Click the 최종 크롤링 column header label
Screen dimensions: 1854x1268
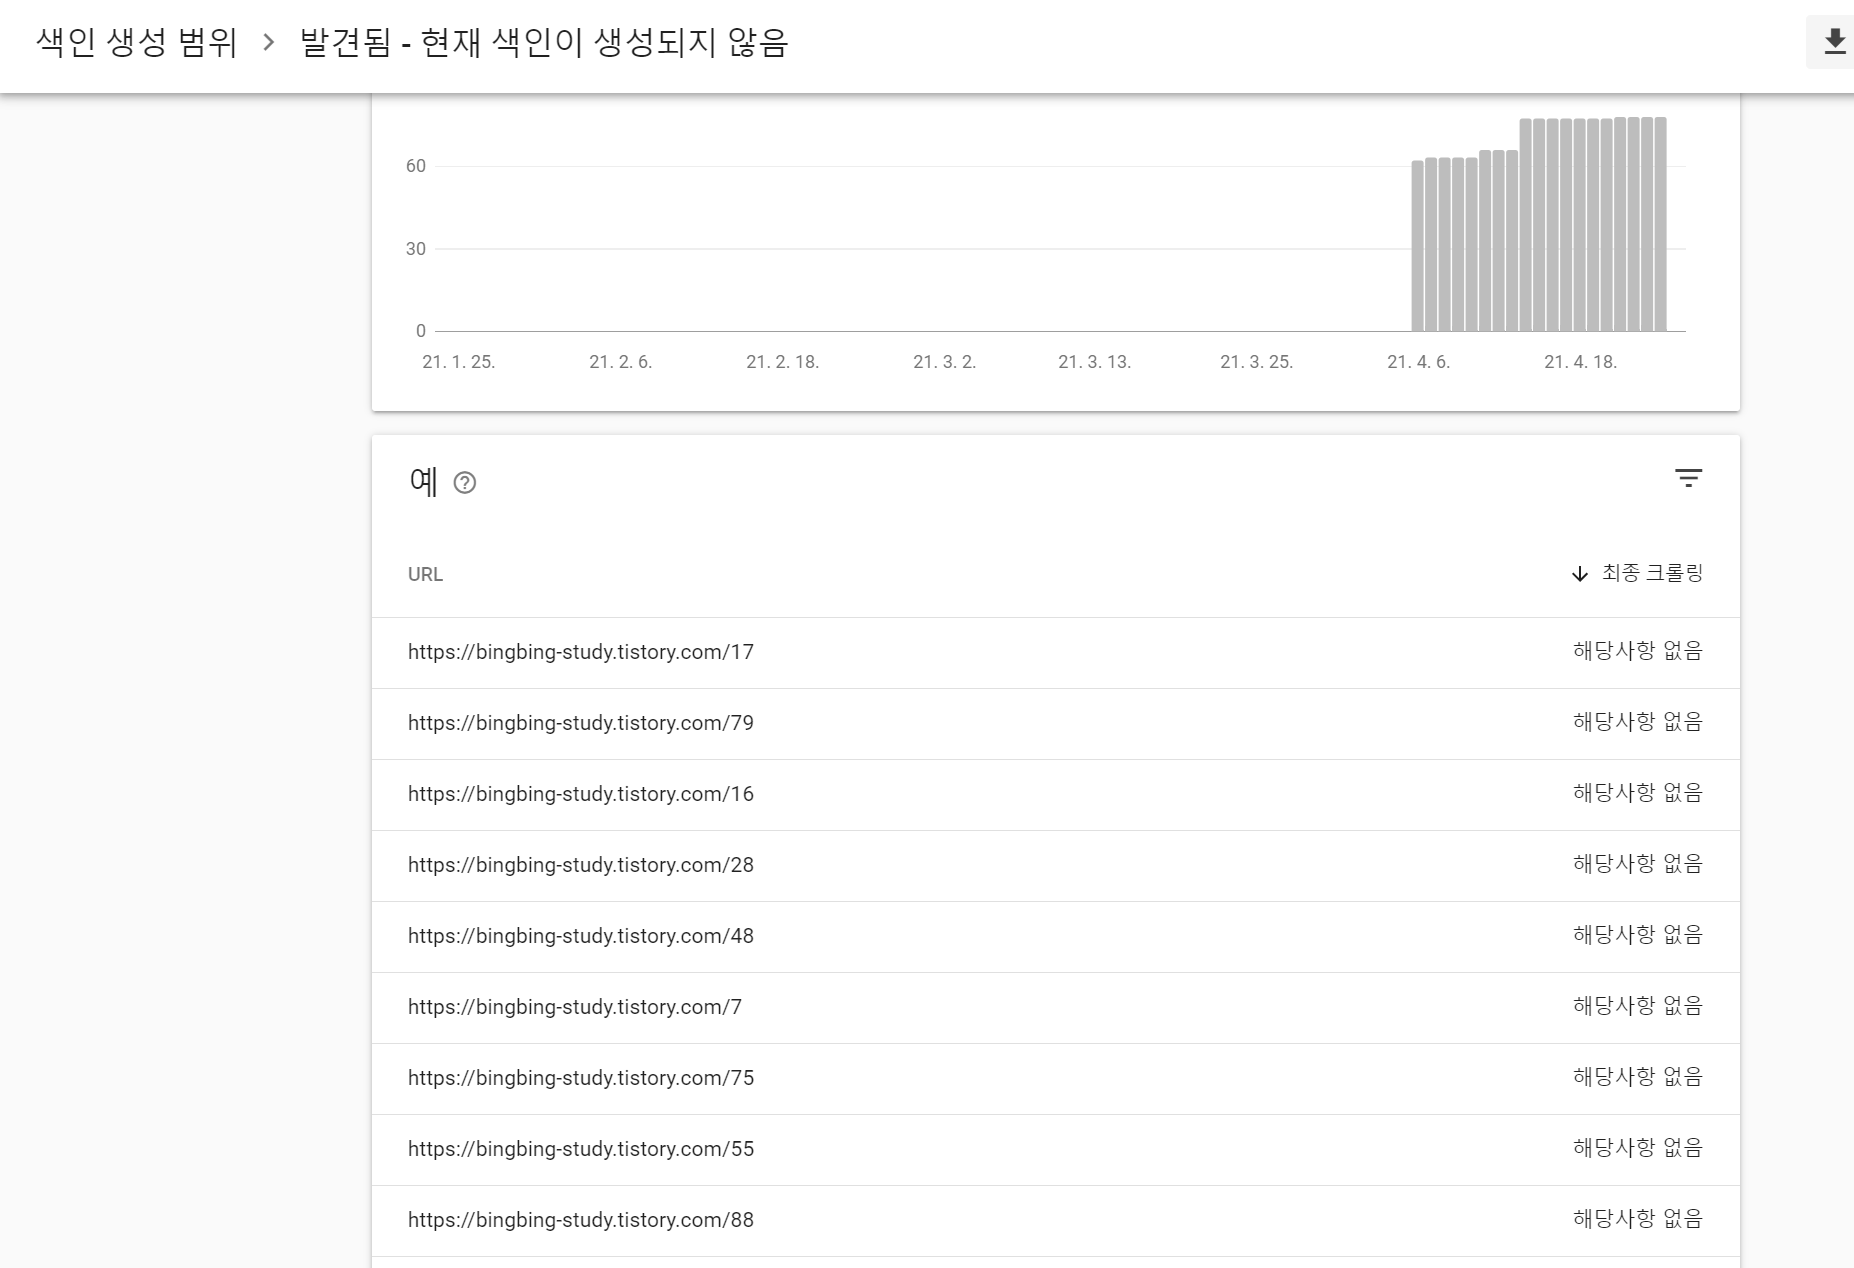pyautogui.click(x=1652, y=573)
